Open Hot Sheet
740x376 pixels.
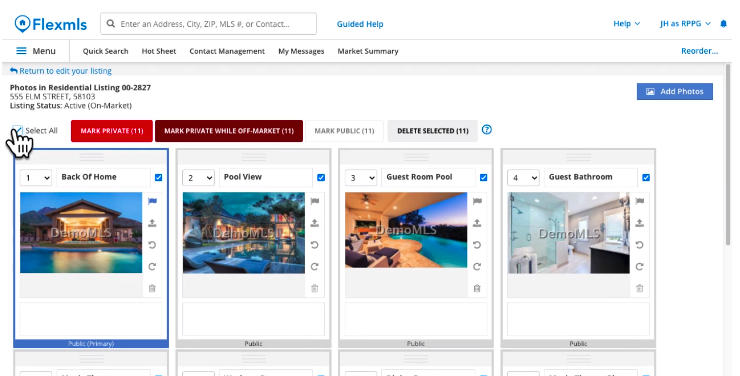[159, 51]
